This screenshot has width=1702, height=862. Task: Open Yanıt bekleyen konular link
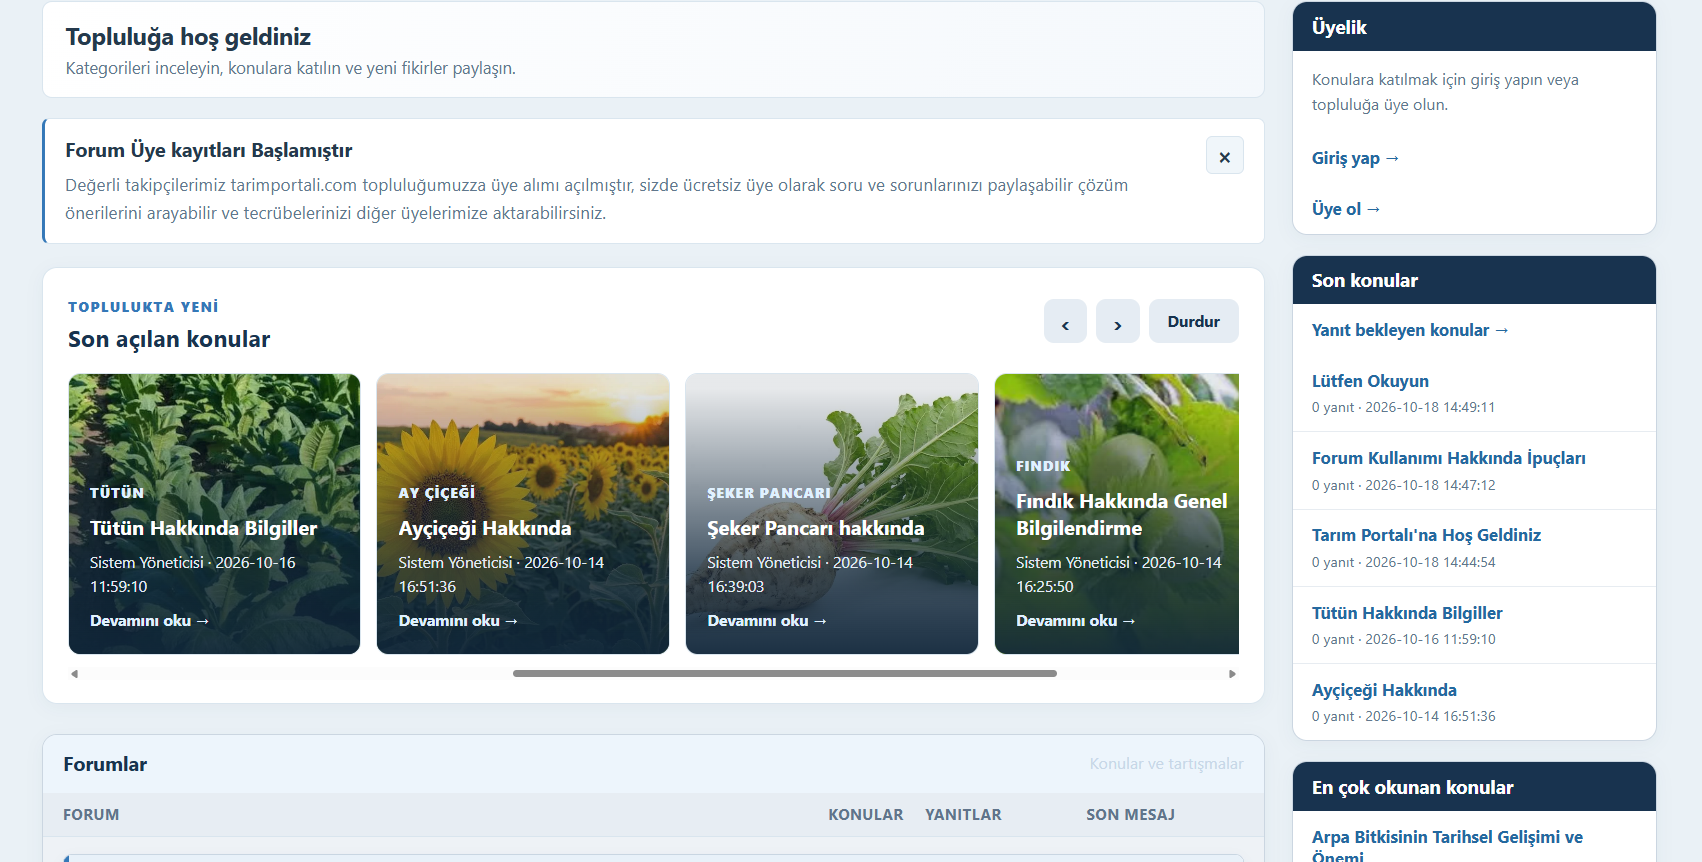tap(1410, 330)
